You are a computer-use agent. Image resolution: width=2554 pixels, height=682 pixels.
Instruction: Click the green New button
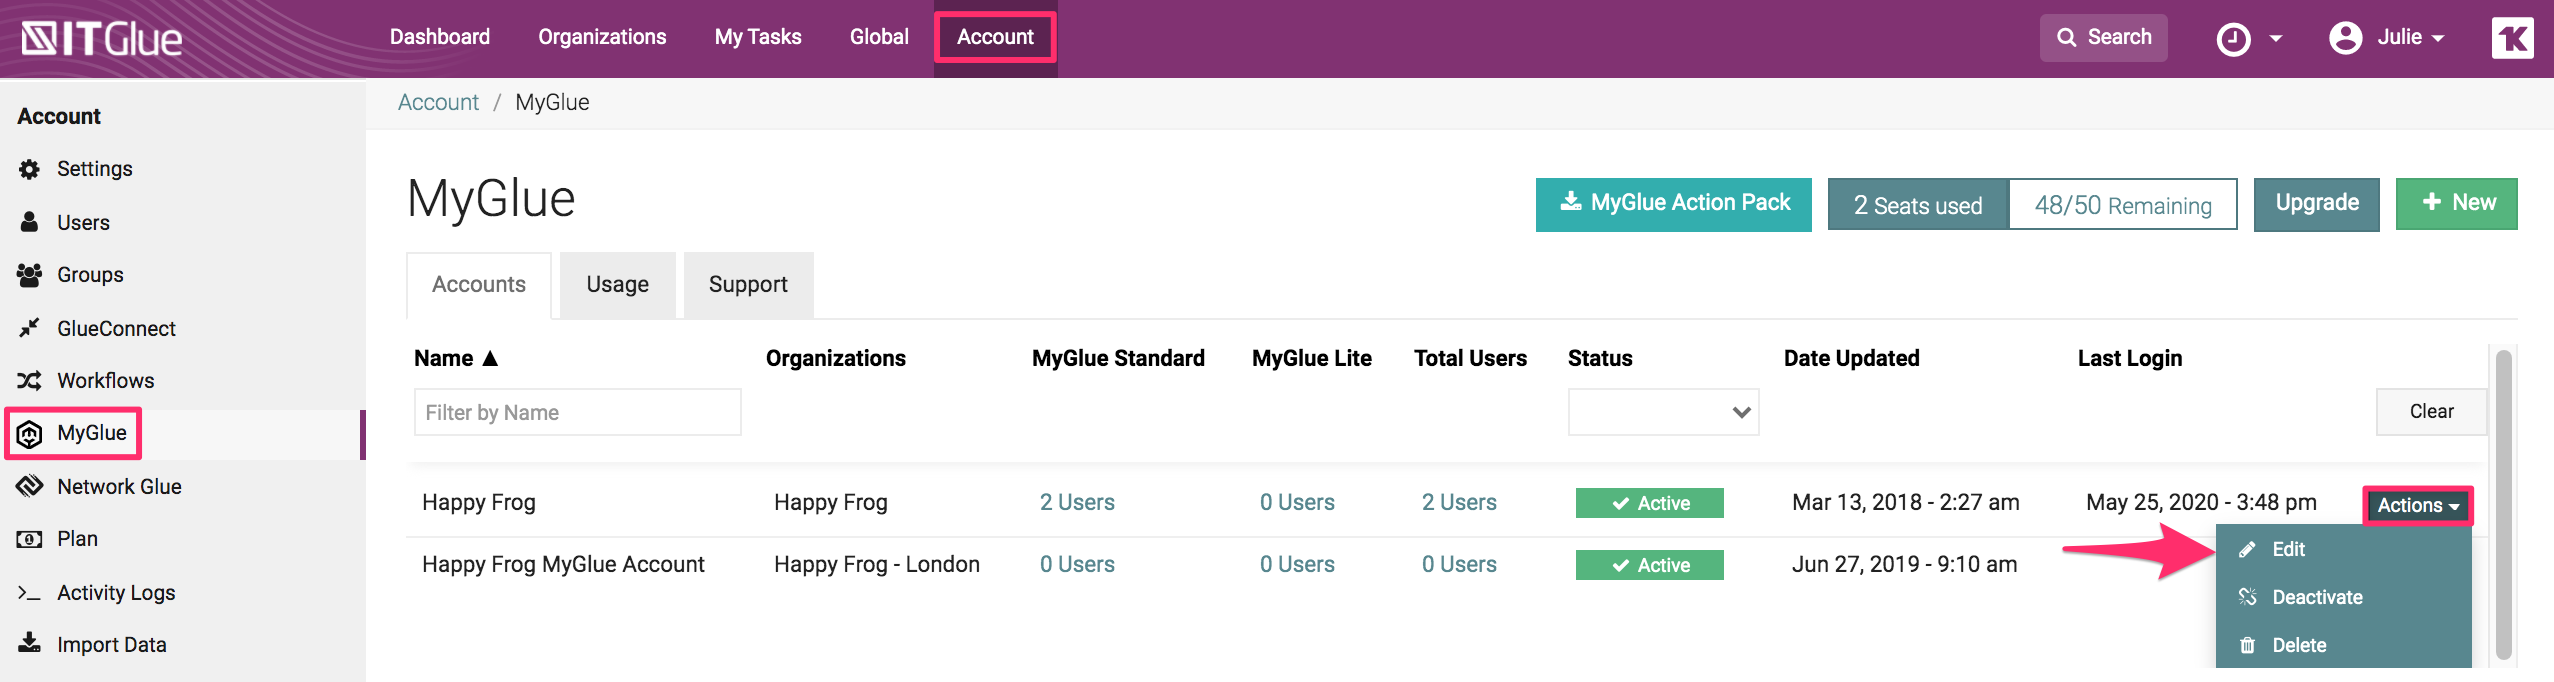point(2456,203)
